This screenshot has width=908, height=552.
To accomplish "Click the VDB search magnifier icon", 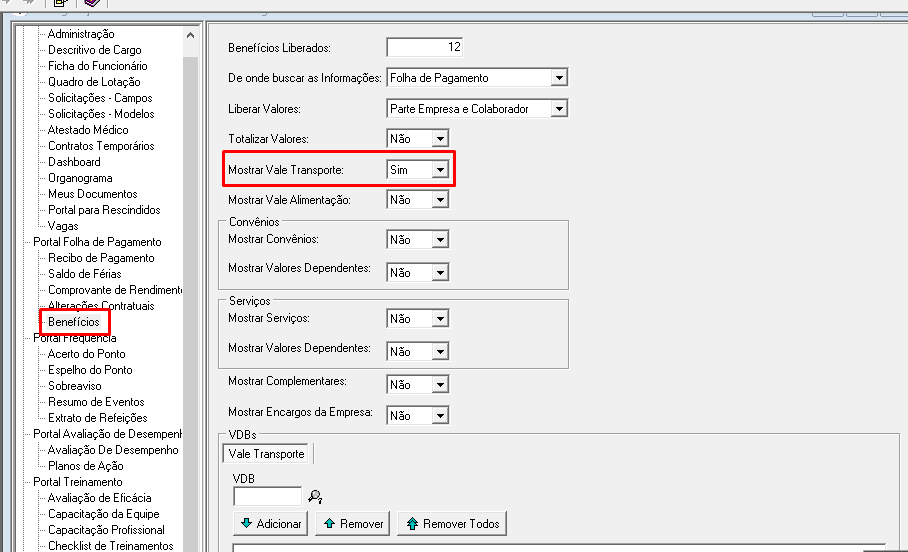I will pyautogui.click(x=315, y=496).
